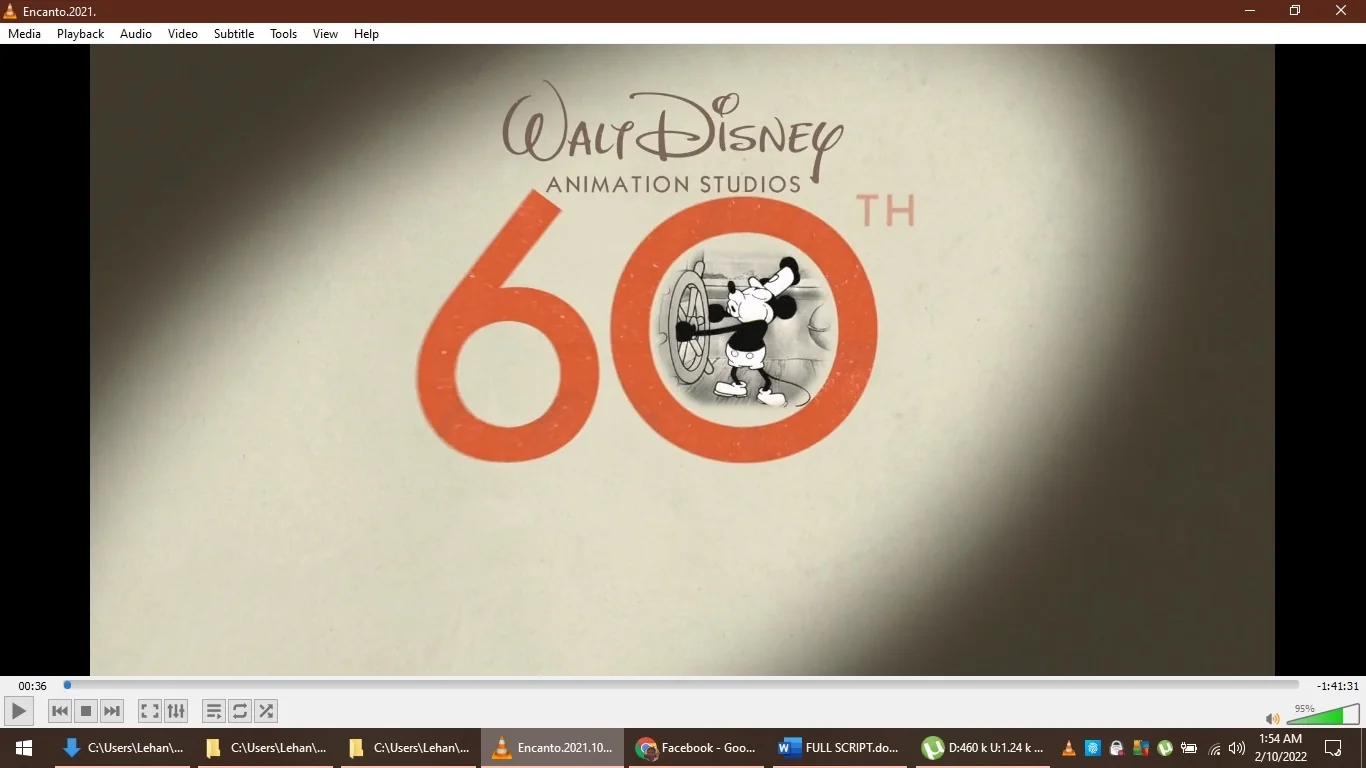
Task: Open the Subtitle menu
Action: (x=234, y=34)
